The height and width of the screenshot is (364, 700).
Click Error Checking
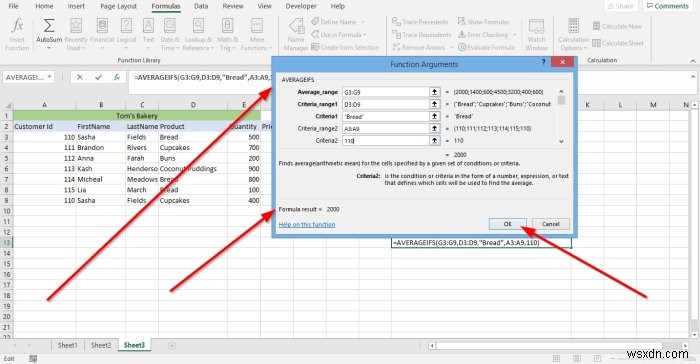point(483,34)
